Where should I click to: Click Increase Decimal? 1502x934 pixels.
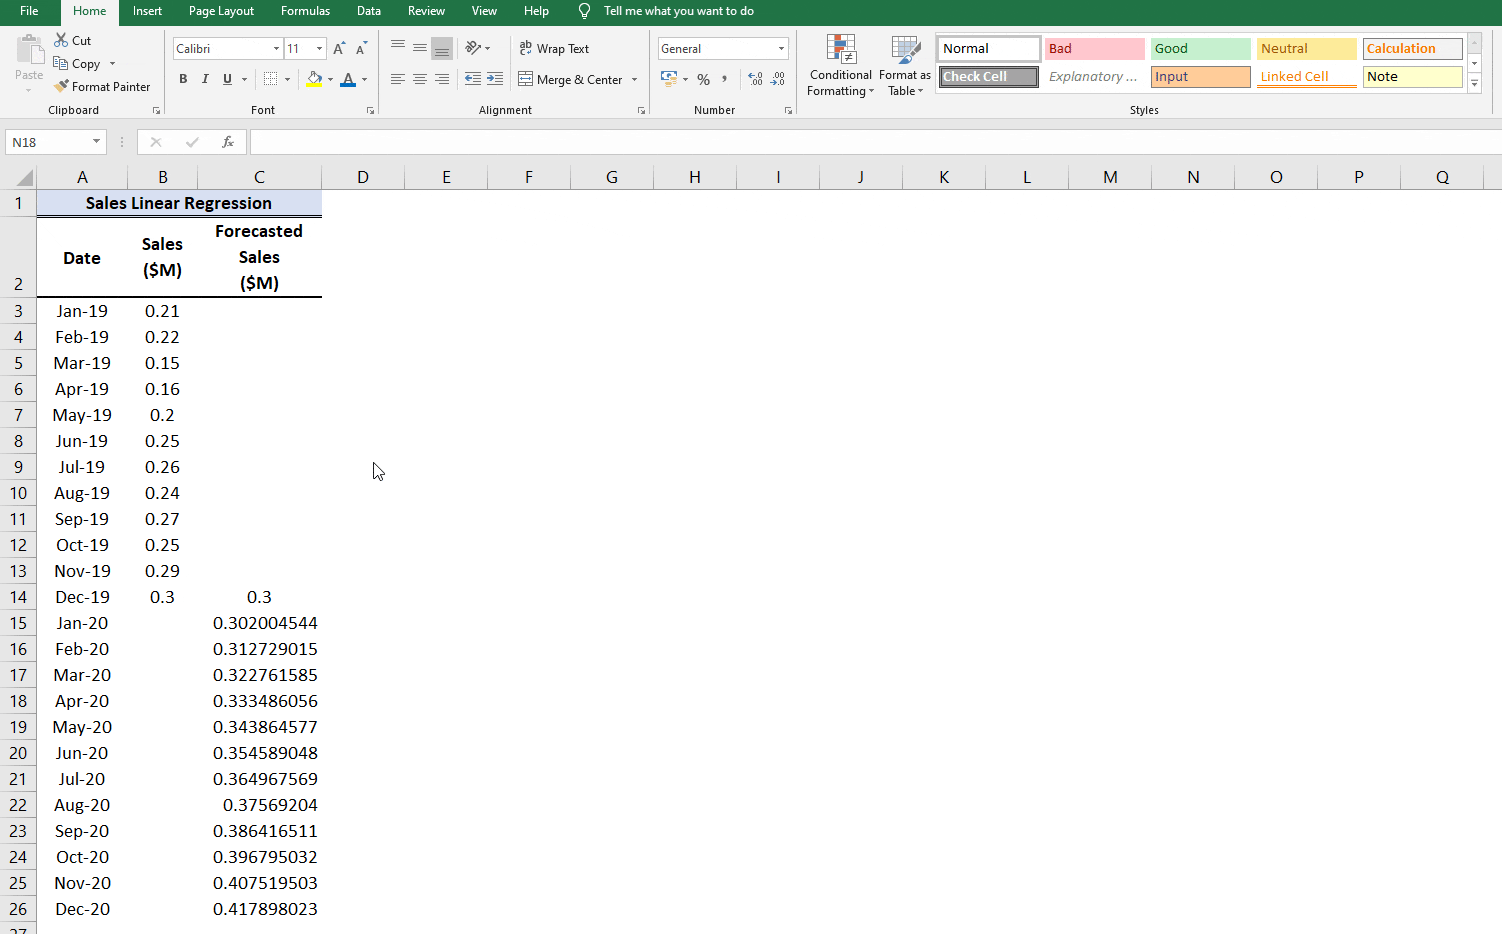(x=753, y=77)
